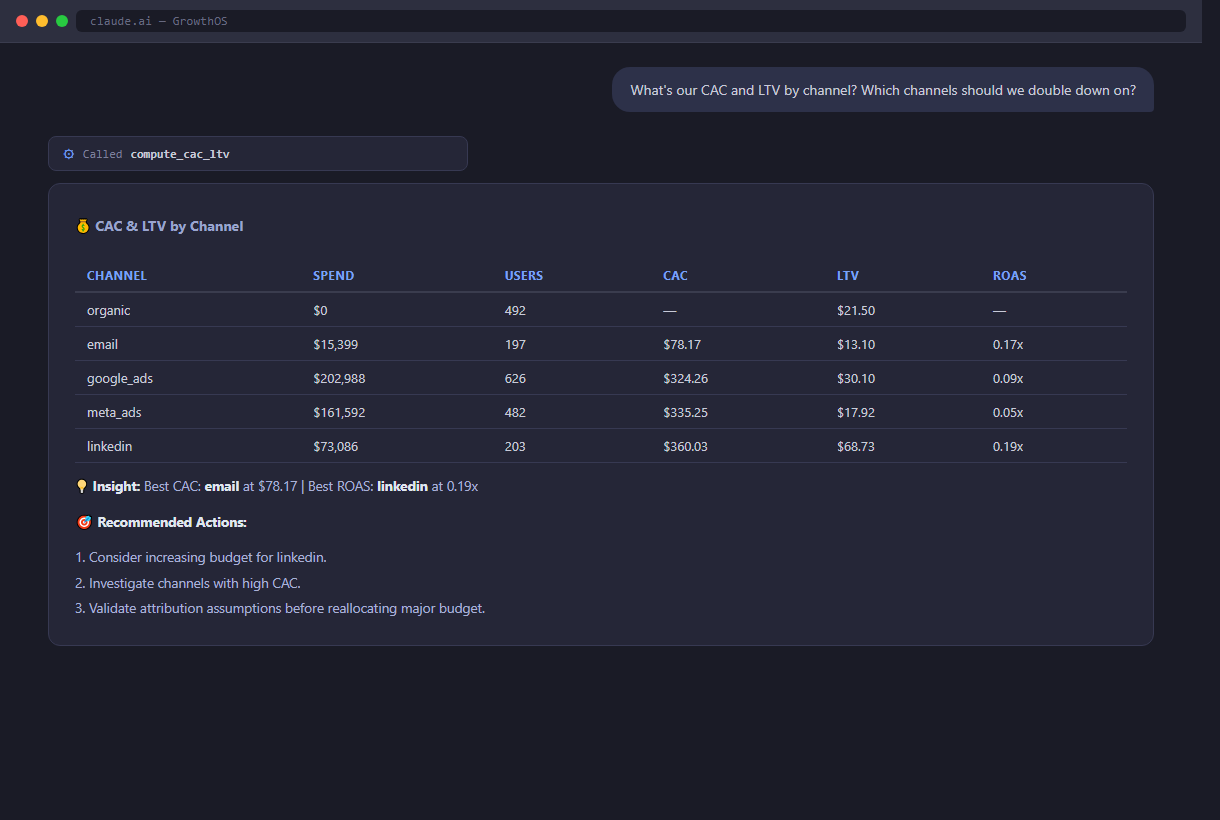Click the $30.10 LTV value
Viewport: 1220px width, 820px height.
click(x=856, y=378)
